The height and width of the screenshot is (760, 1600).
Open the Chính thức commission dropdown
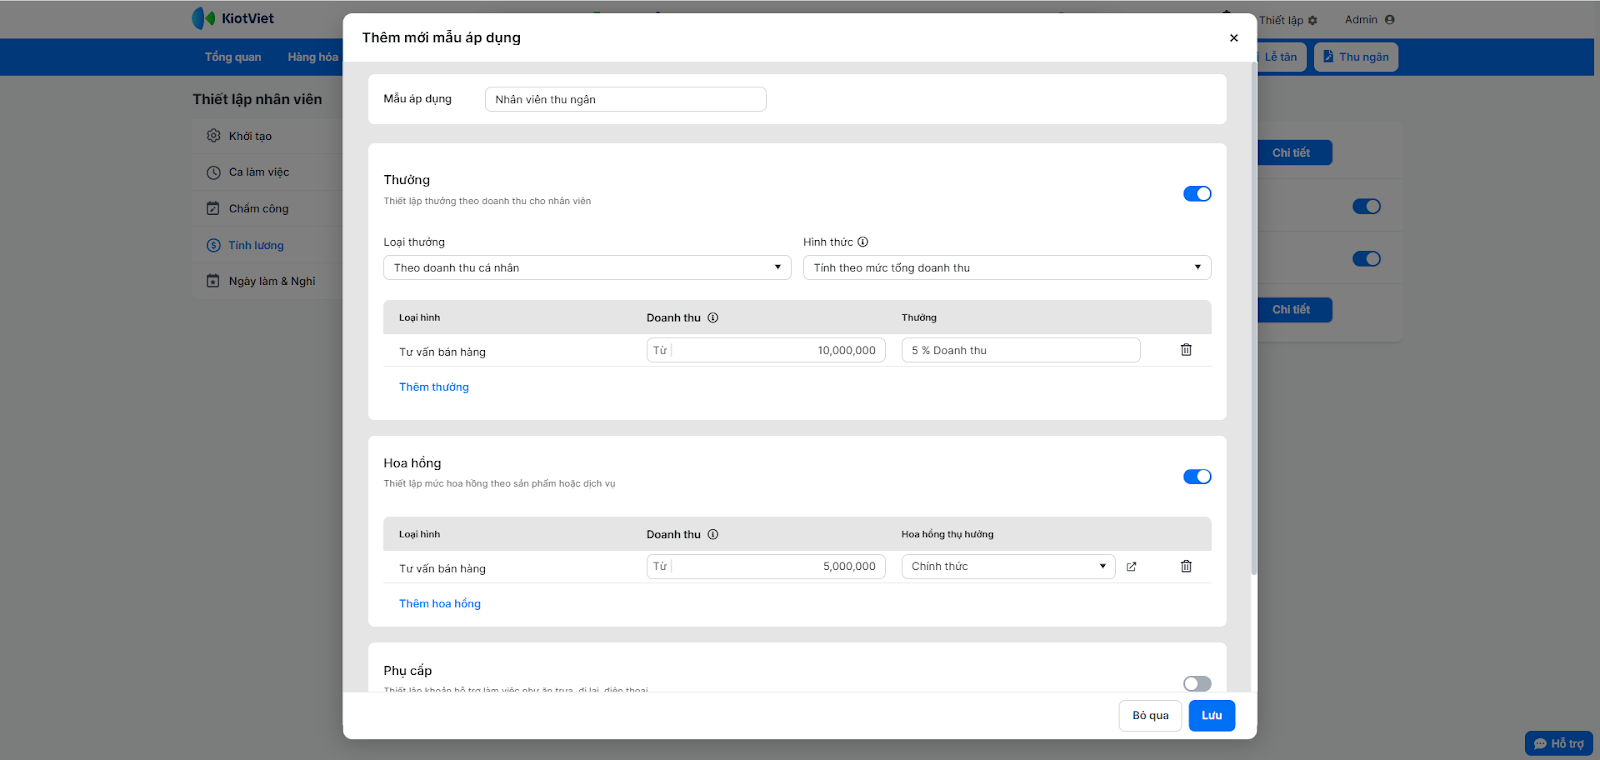pos(1007,567)
